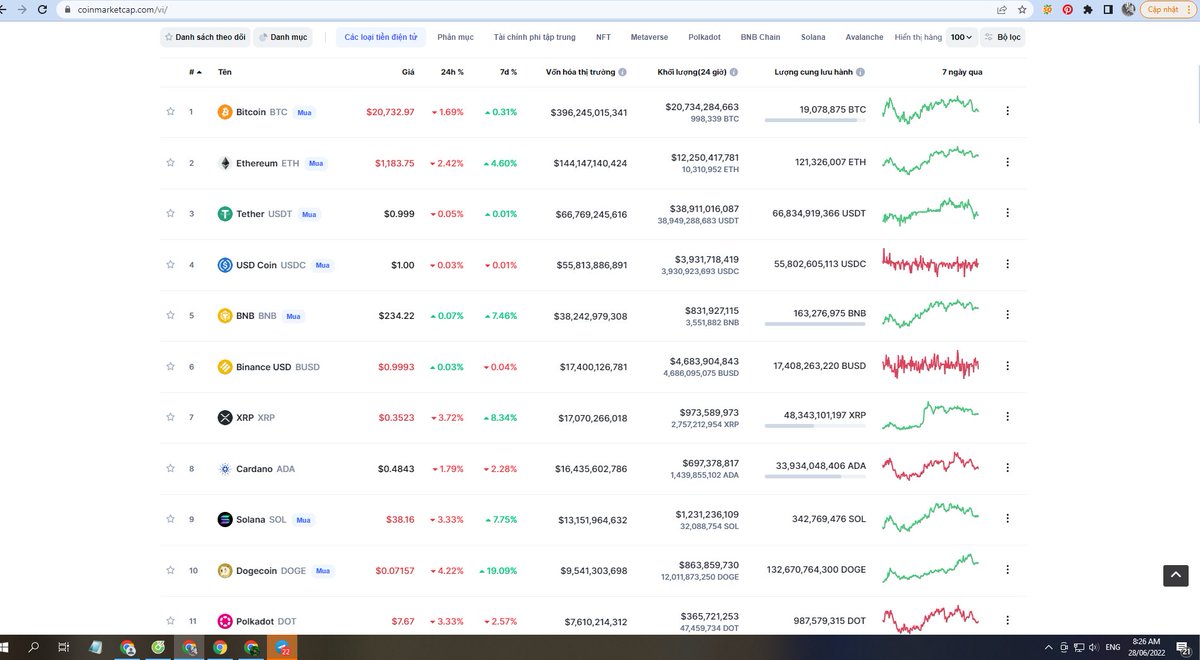Open USD Coin row options menu
The image size is (1200, 660).
[x=1007, y=264]
